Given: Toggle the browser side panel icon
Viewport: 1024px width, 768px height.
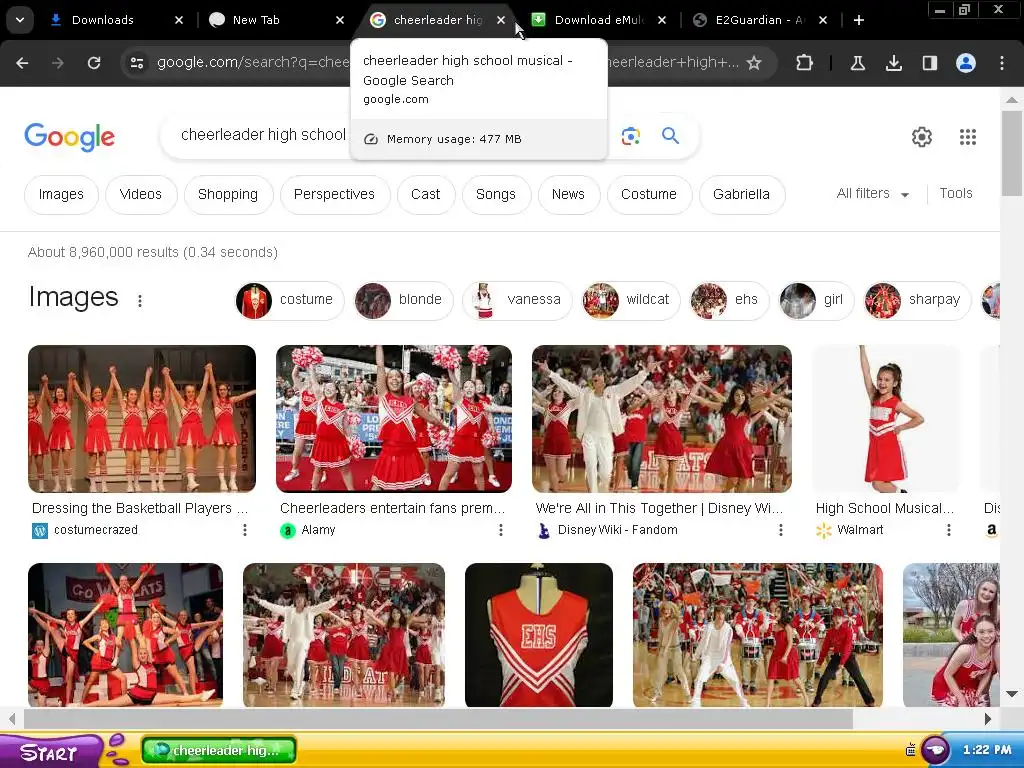Looking at the screenshot, I should point(929,63).
